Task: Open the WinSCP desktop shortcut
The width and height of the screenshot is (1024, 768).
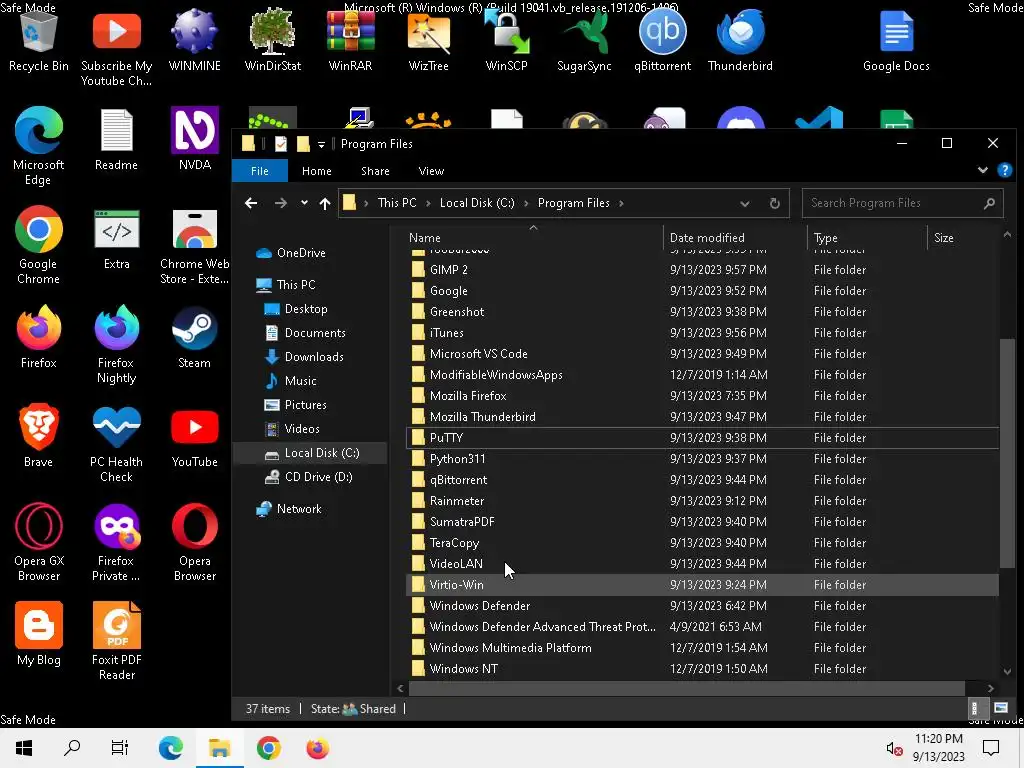Action: 506,40
